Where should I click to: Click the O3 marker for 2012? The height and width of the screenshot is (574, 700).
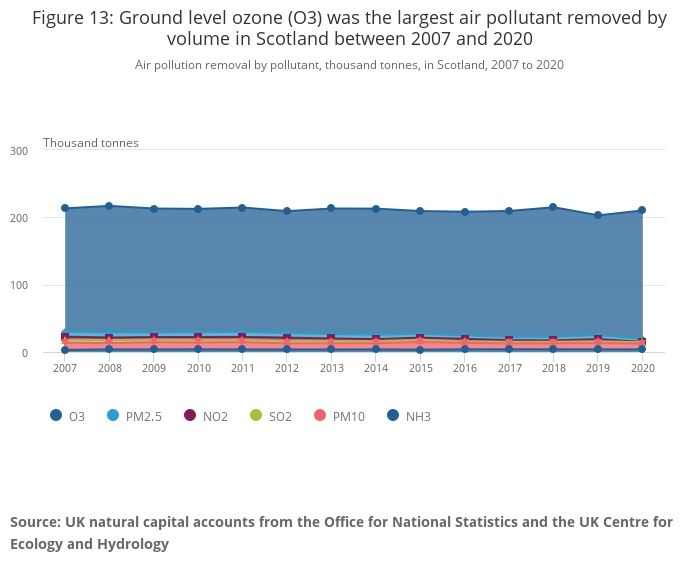point(287,211)
